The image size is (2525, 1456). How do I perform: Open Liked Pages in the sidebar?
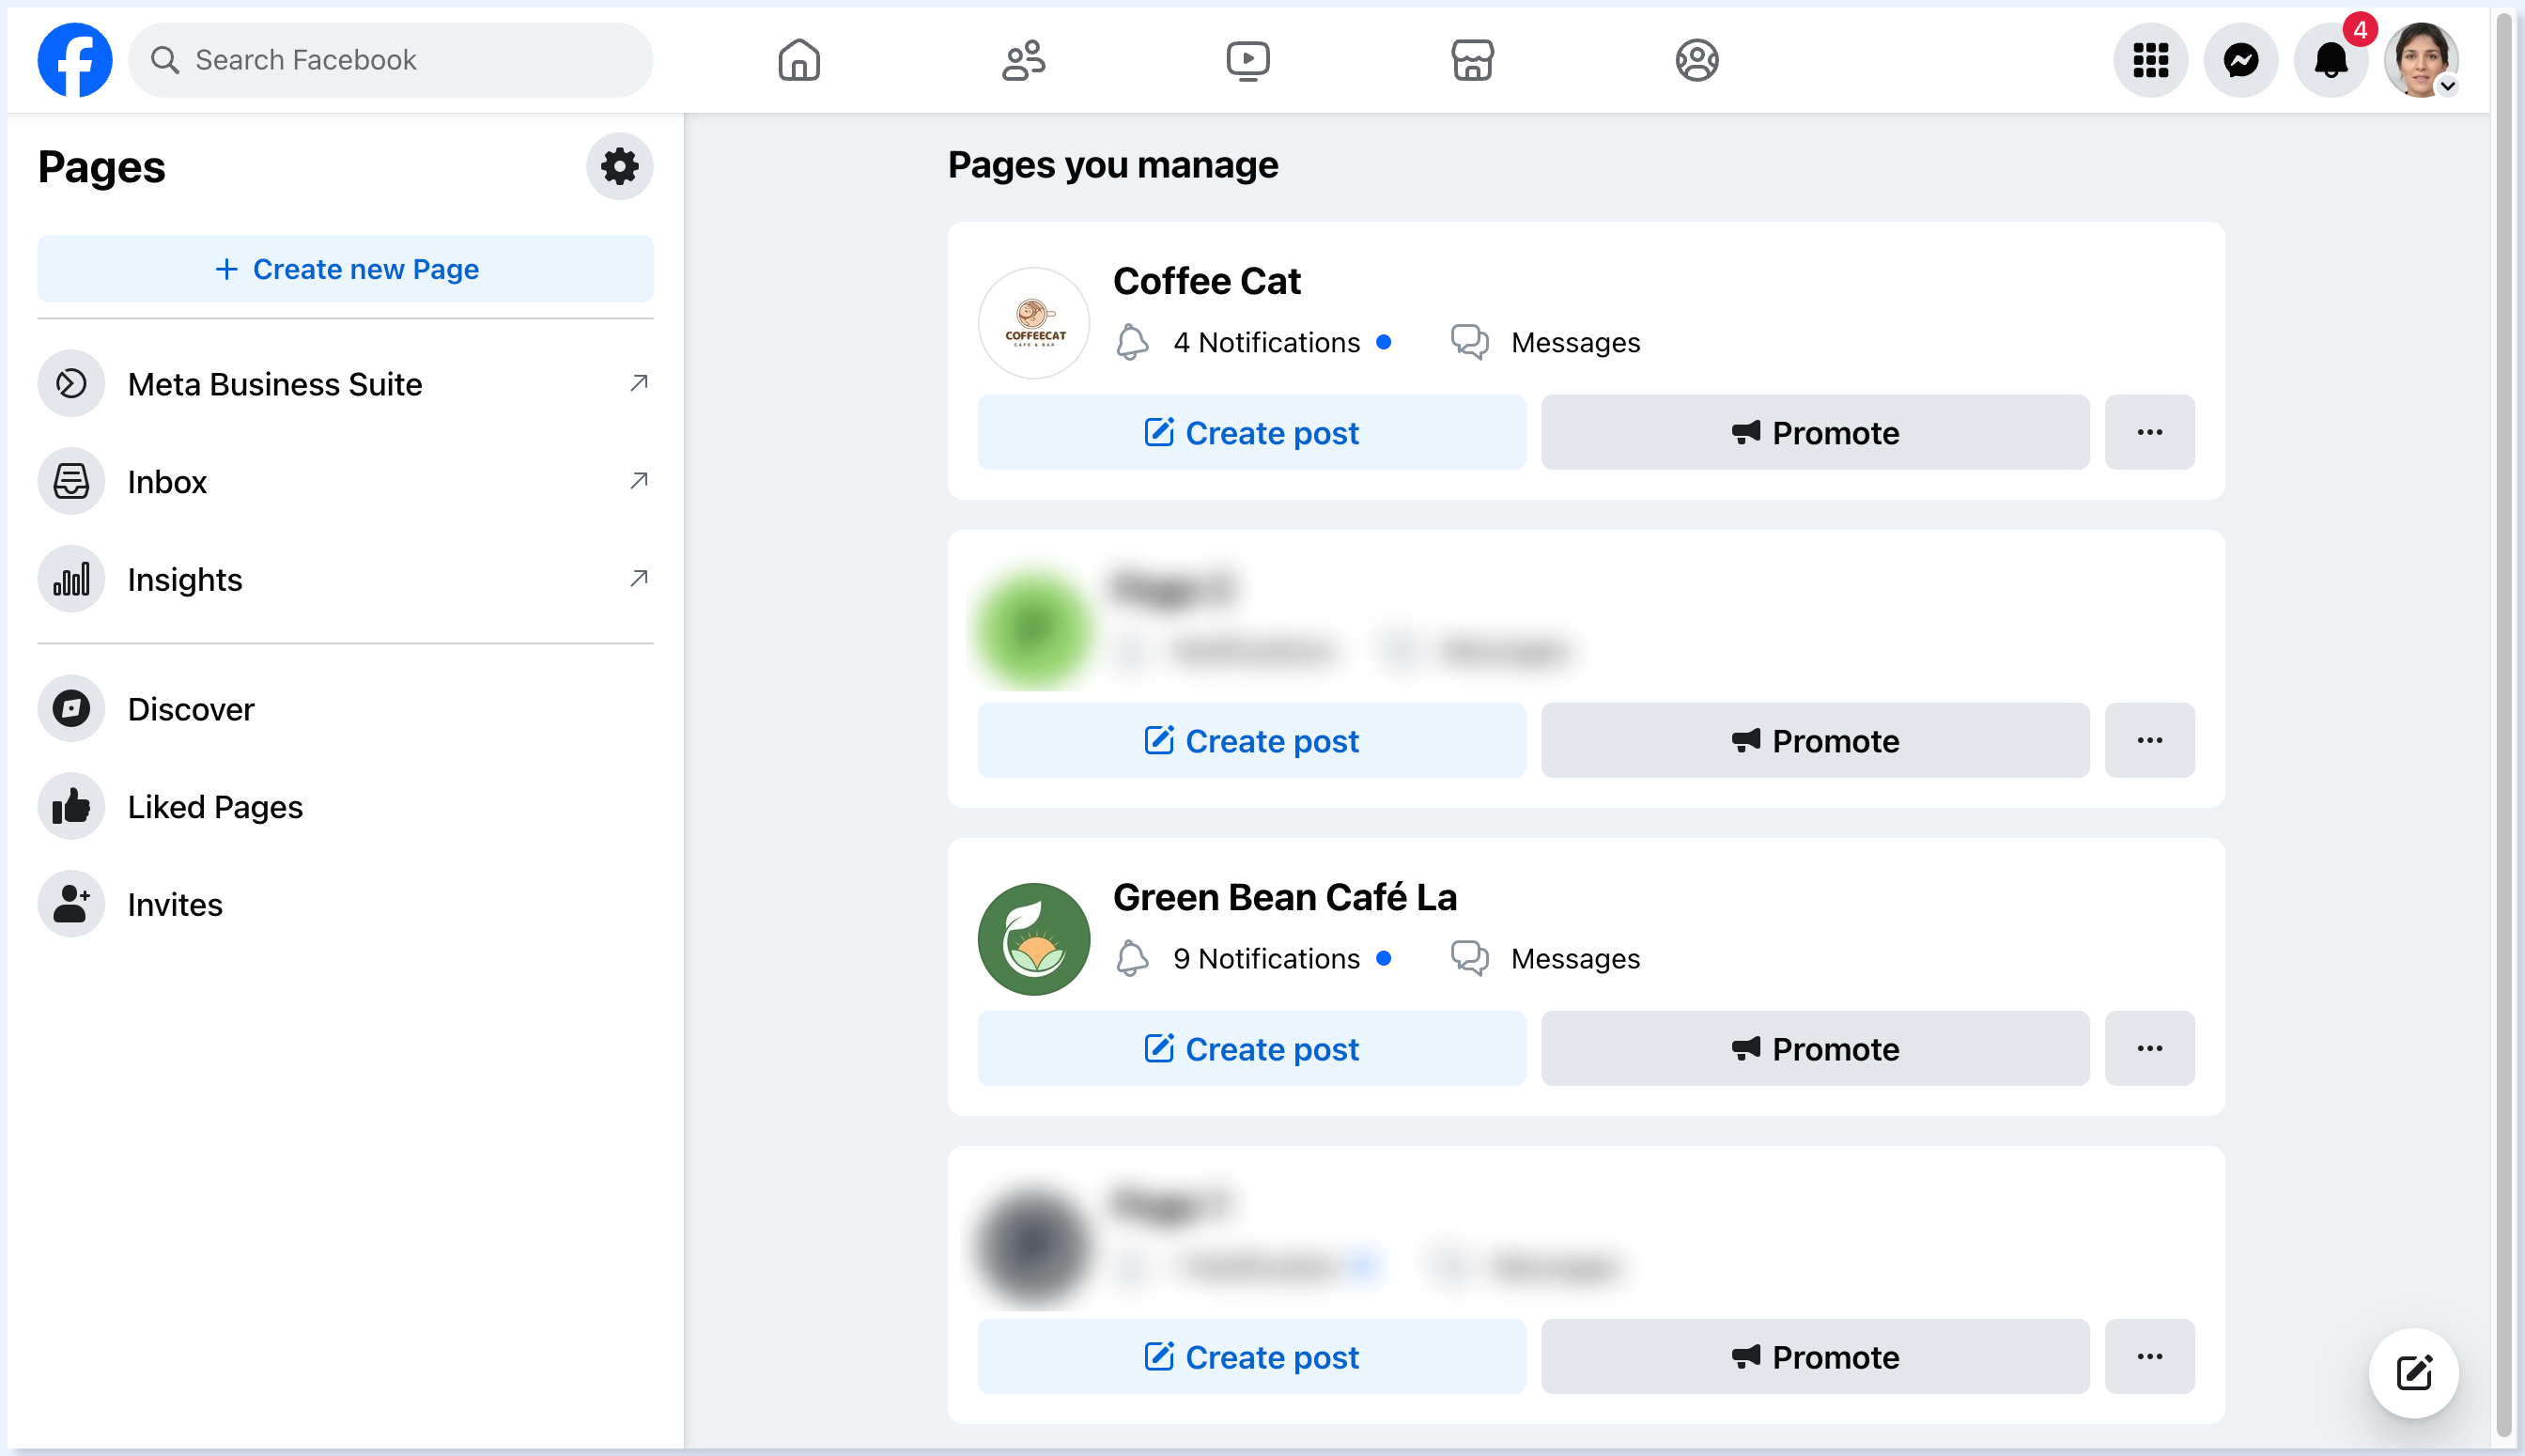(x=214, y=806)
